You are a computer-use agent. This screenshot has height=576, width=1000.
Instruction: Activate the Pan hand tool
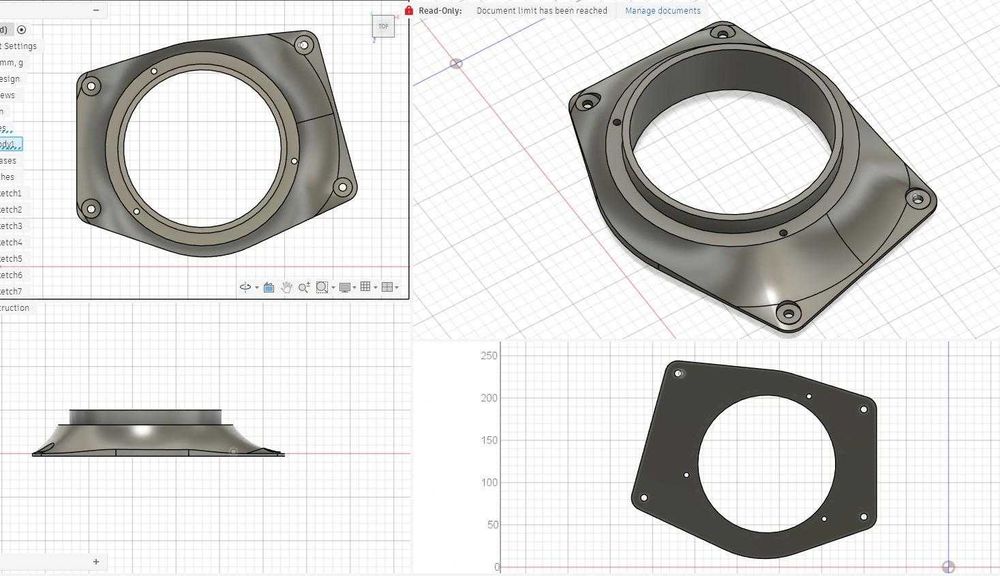286,287
